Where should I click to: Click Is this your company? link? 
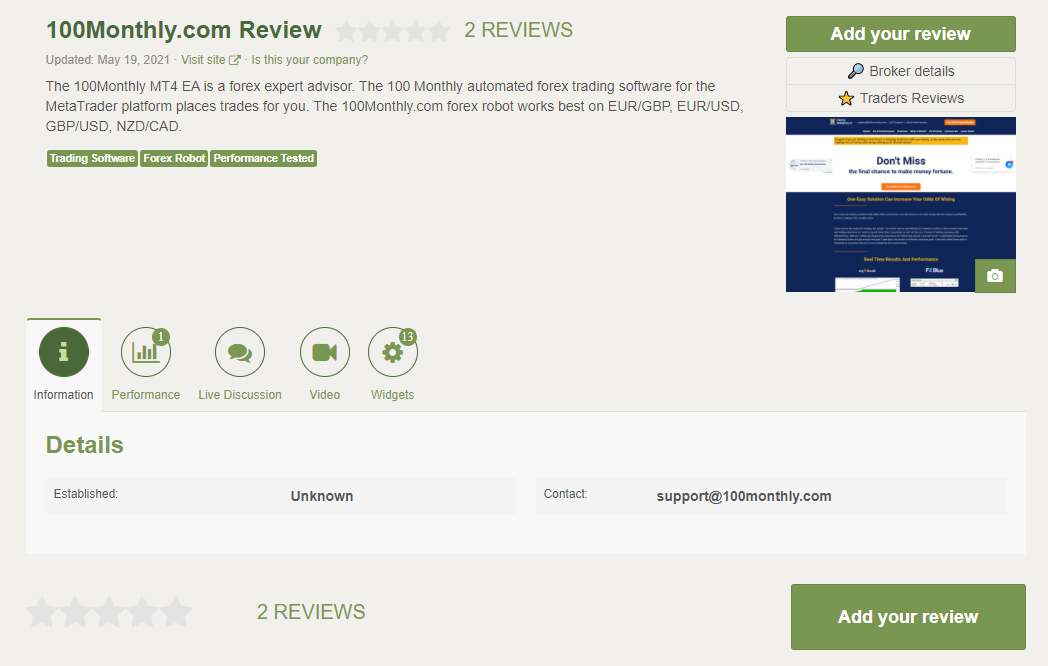tap(309, 60)
